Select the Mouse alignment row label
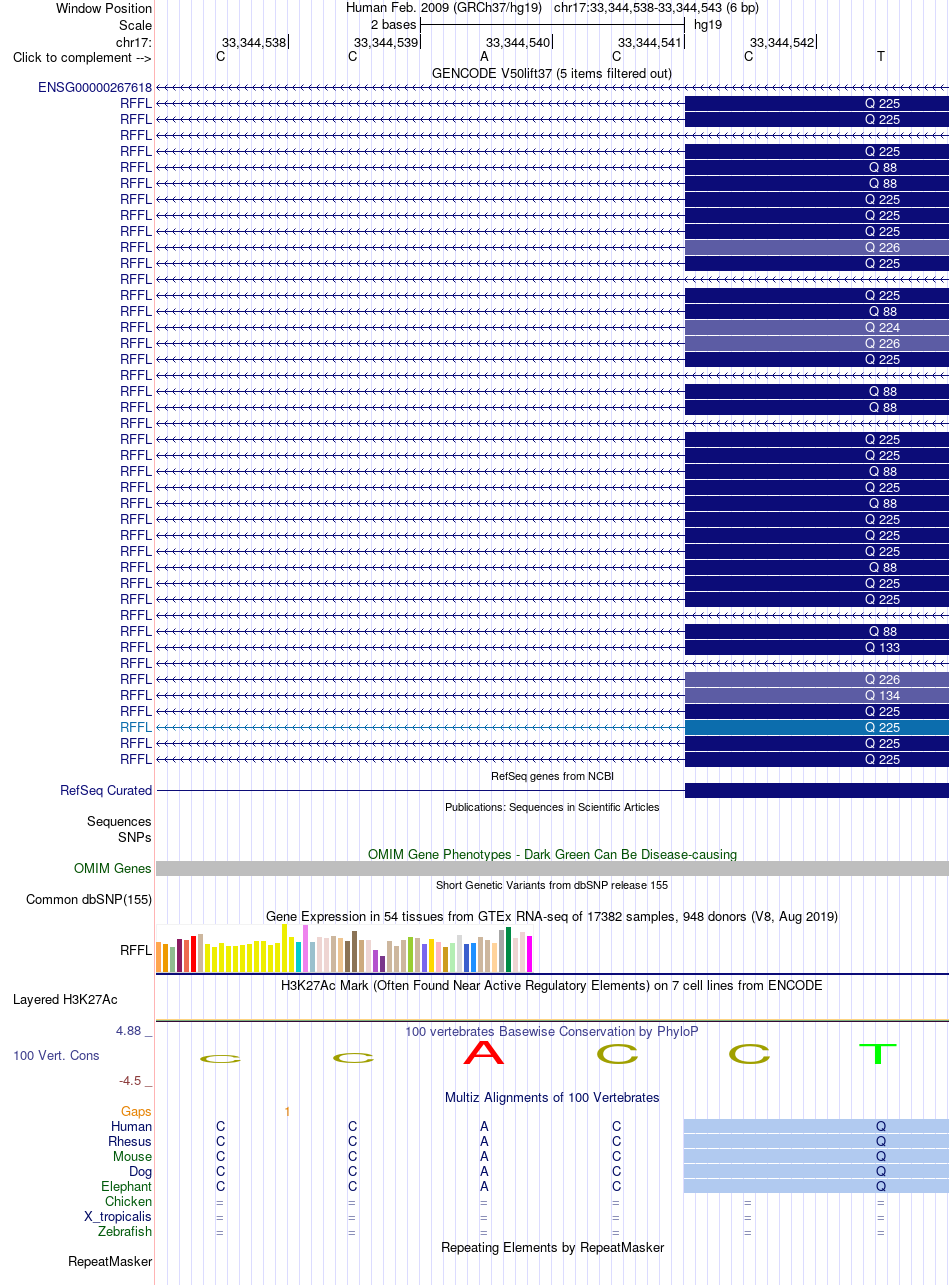The height and width of the screenshot is (1285, 950). 132,1156
